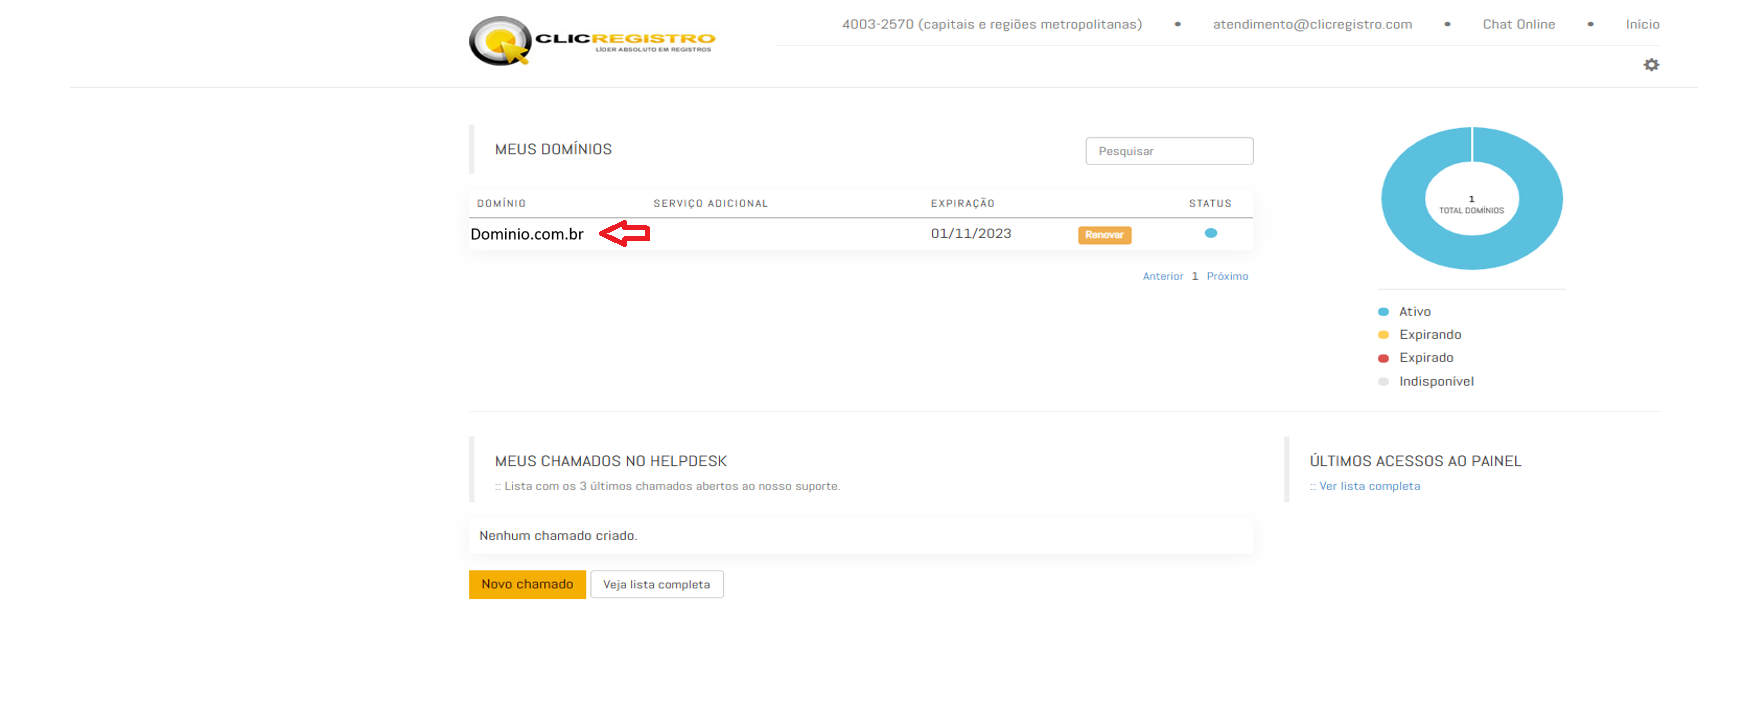Image resolution: width=1741 pixels, height=713 pixels.
Task: Open the settings gear icon
Action: [1651, 65]
